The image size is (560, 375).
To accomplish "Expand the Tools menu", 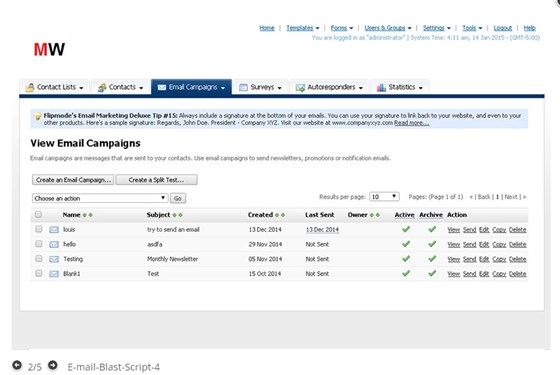I will (472, 28).
